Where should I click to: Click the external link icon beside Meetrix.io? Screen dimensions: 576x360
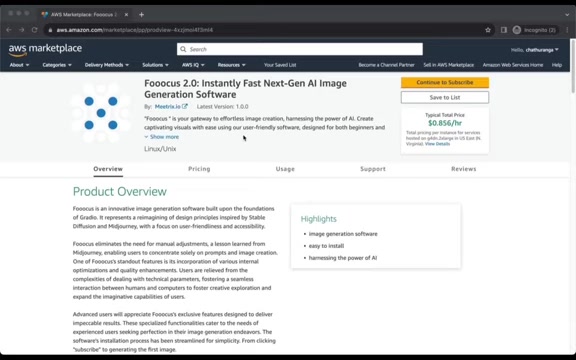click(x=185, y=107)
